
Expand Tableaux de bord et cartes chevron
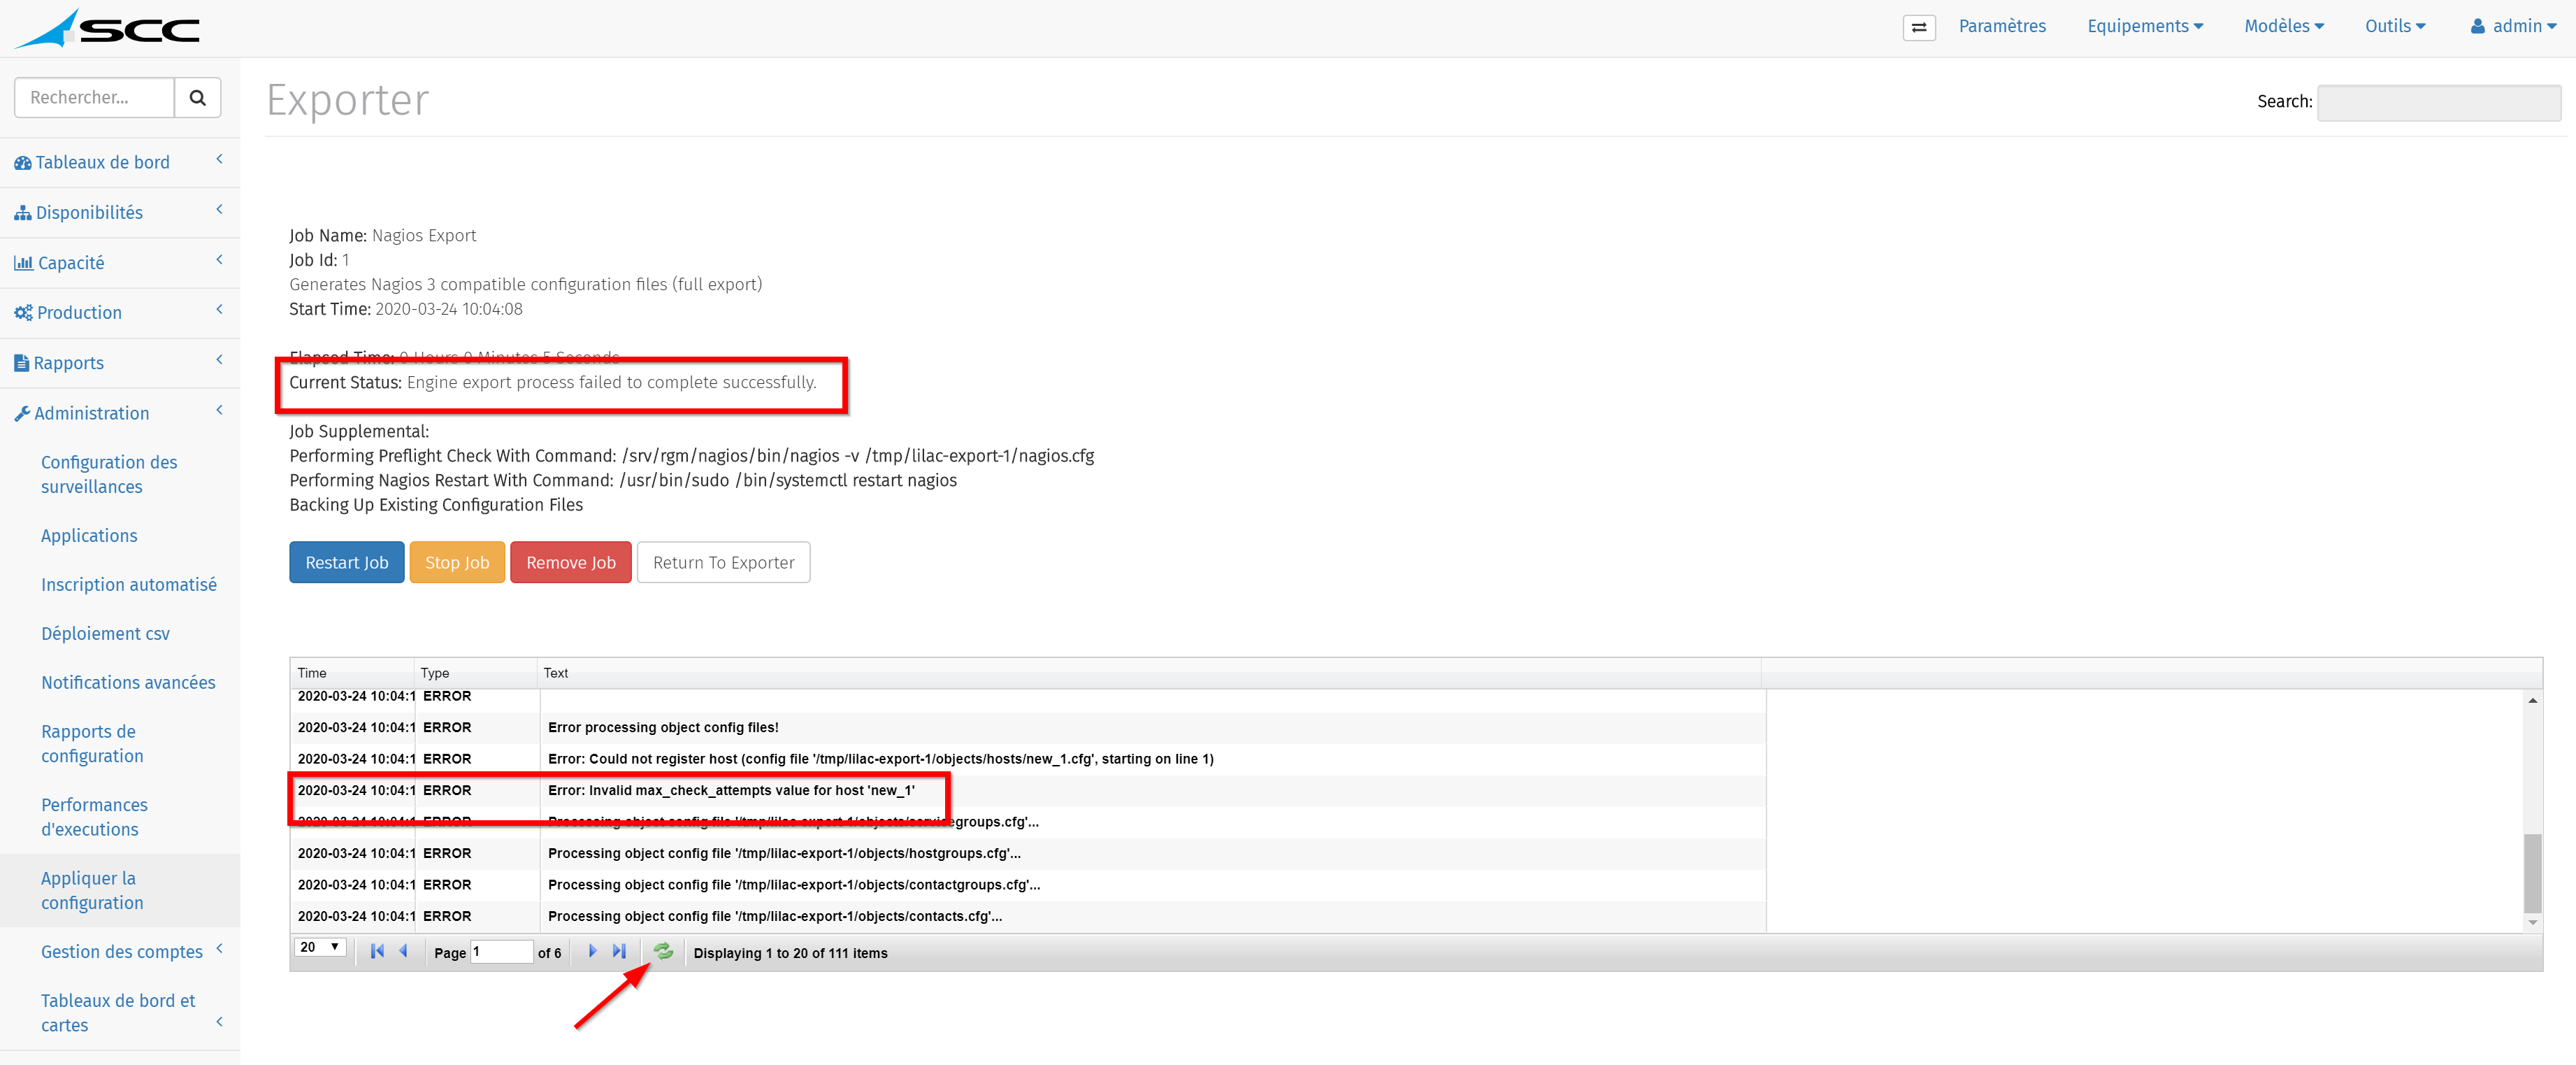point(219,1022)
